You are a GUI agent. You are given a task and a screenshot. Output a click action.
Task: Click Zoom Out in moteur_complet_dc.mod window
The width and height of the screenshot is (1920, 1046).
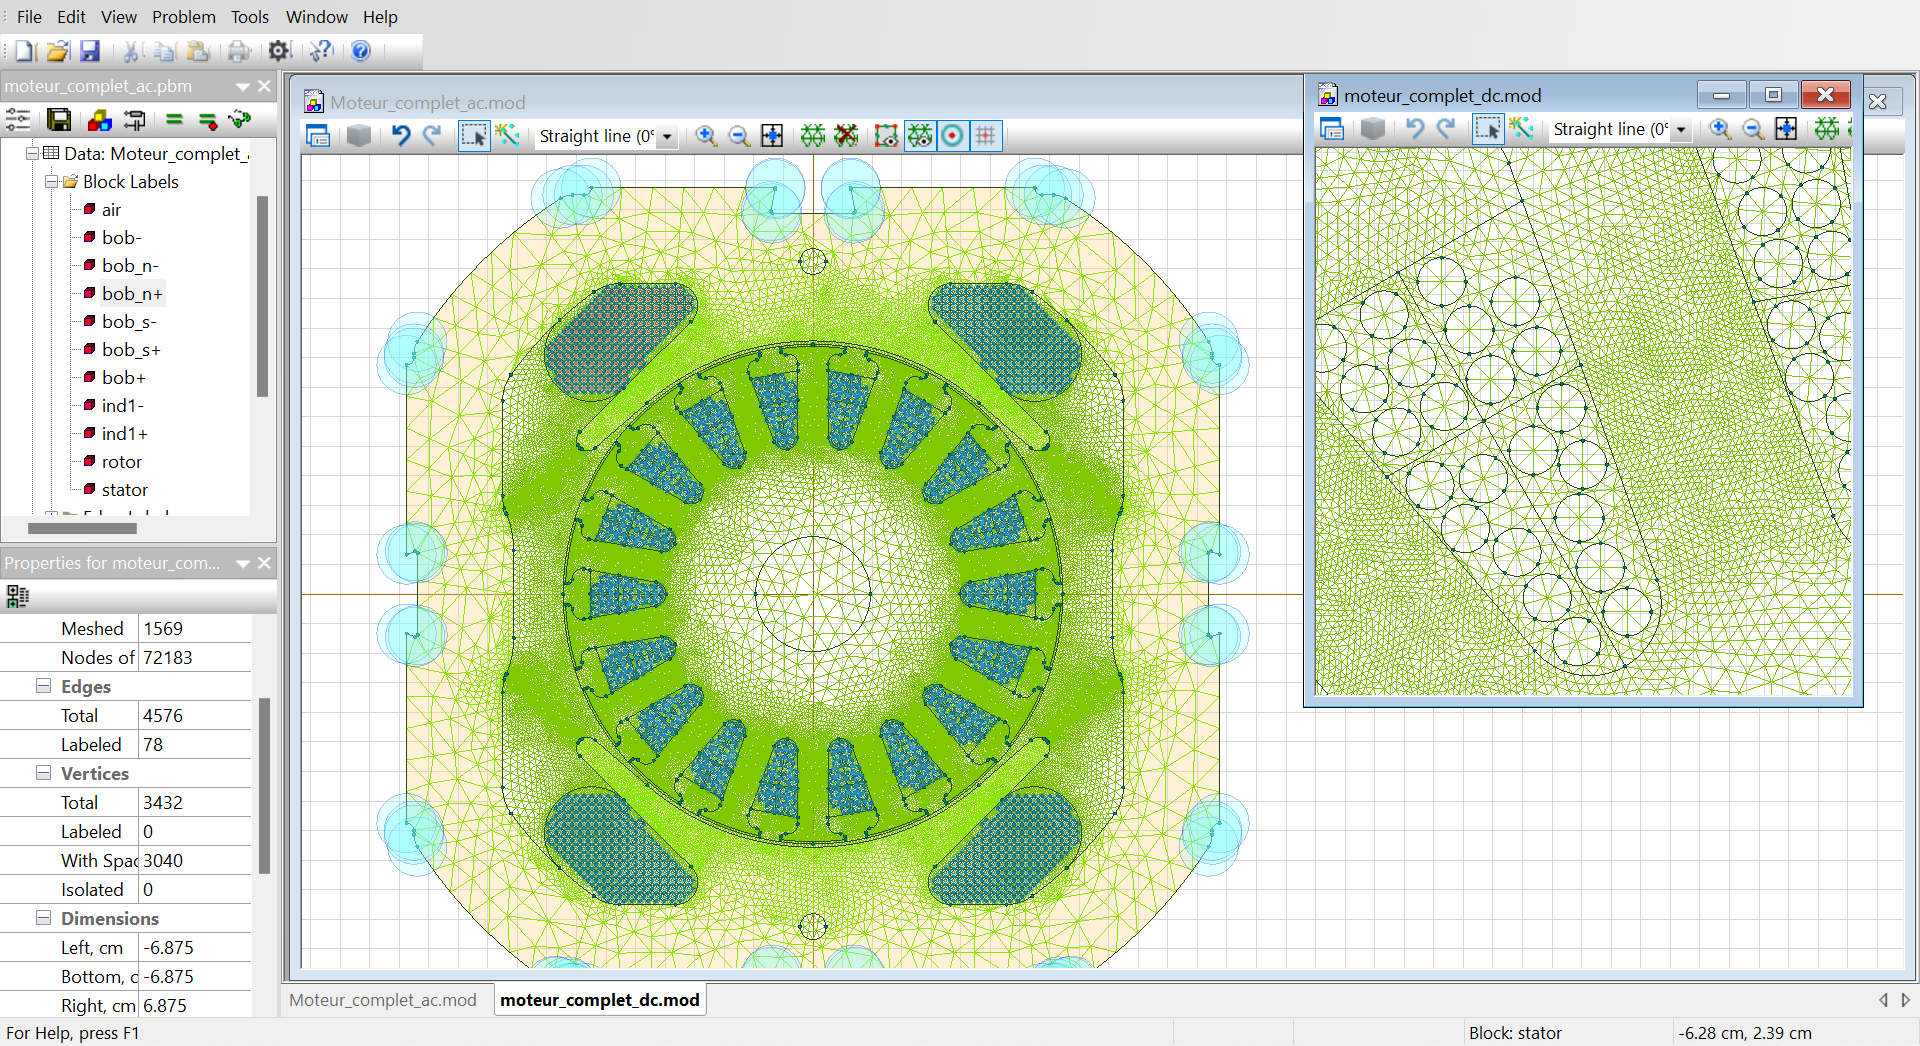(1753, 129)
